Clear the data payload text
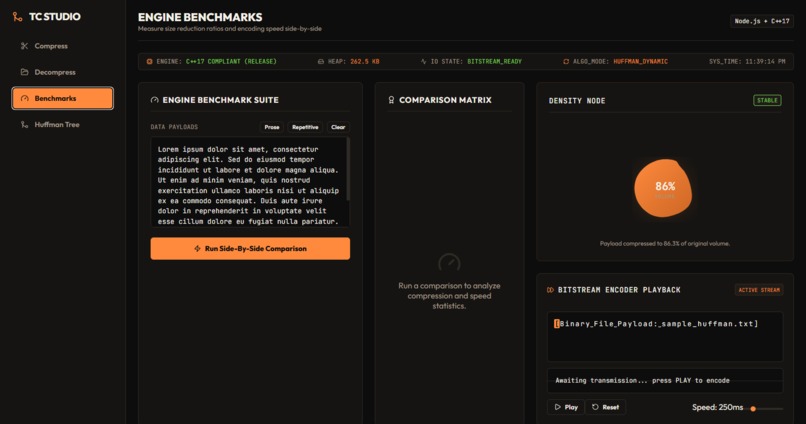Image resolution: width=806 pixels, height=424 pixels. (x=338, y=127)
